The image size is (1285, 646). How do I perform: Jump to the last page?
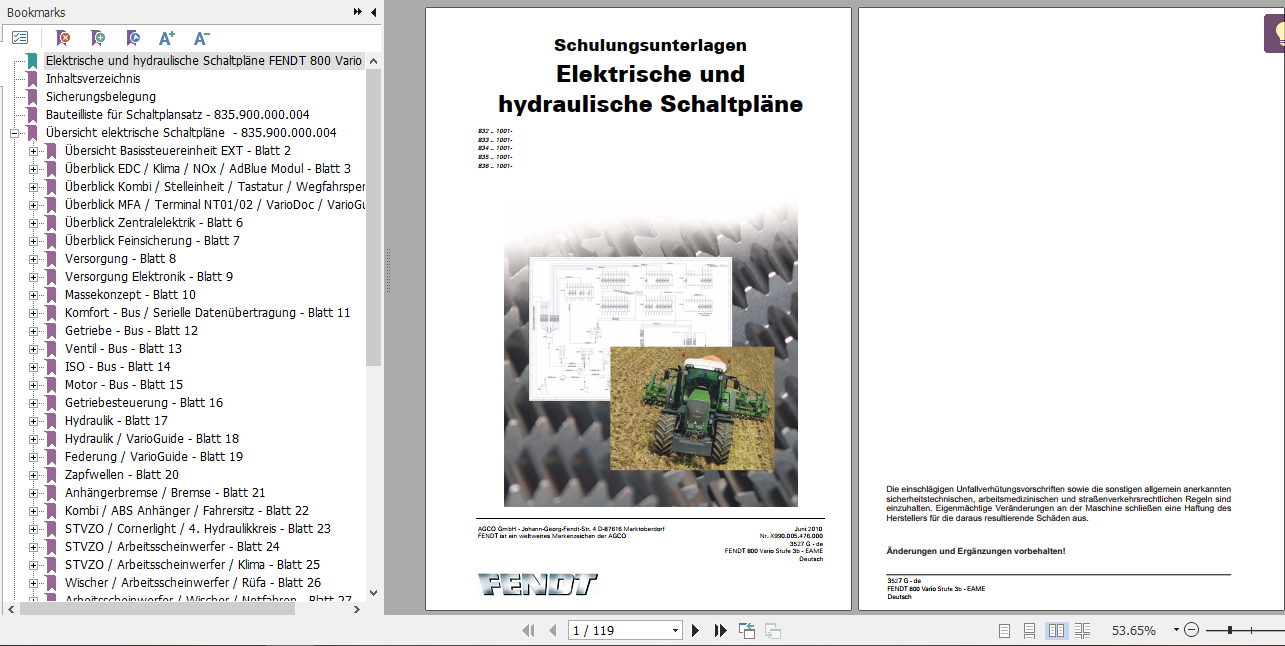coord(720,630)
